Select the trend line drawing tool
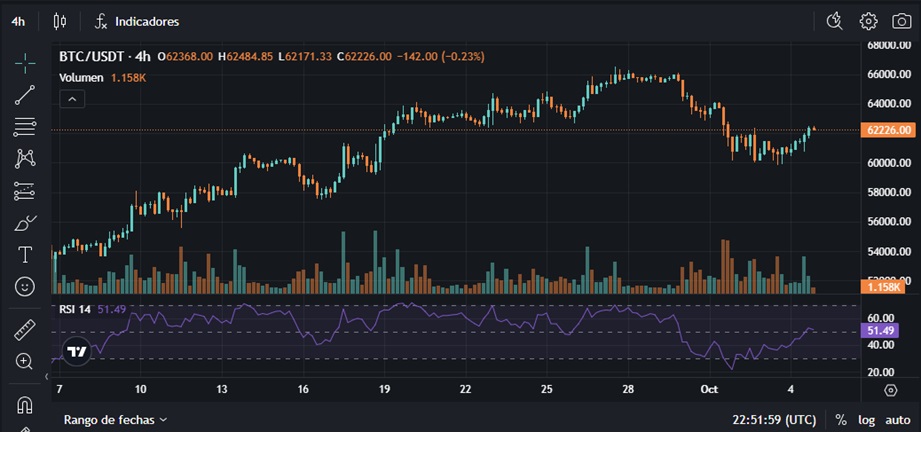 25,95
